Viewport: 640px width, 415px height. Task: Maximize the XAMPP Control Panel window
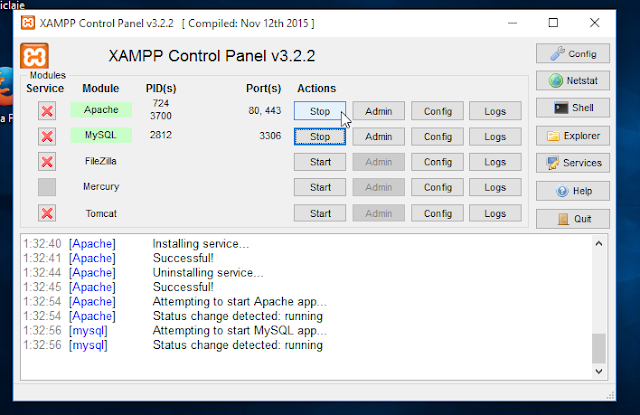pos(553,23)
